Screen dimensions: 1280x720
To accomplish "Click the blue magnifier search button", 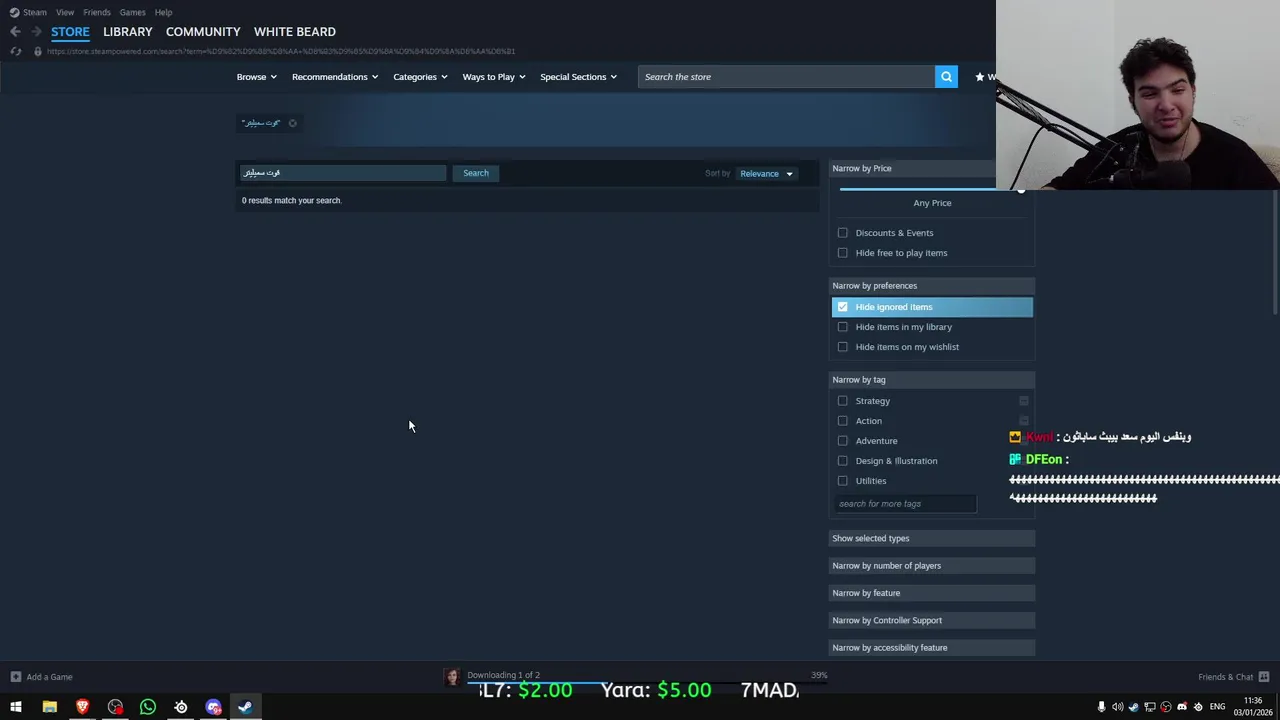I will click(946, 77).
